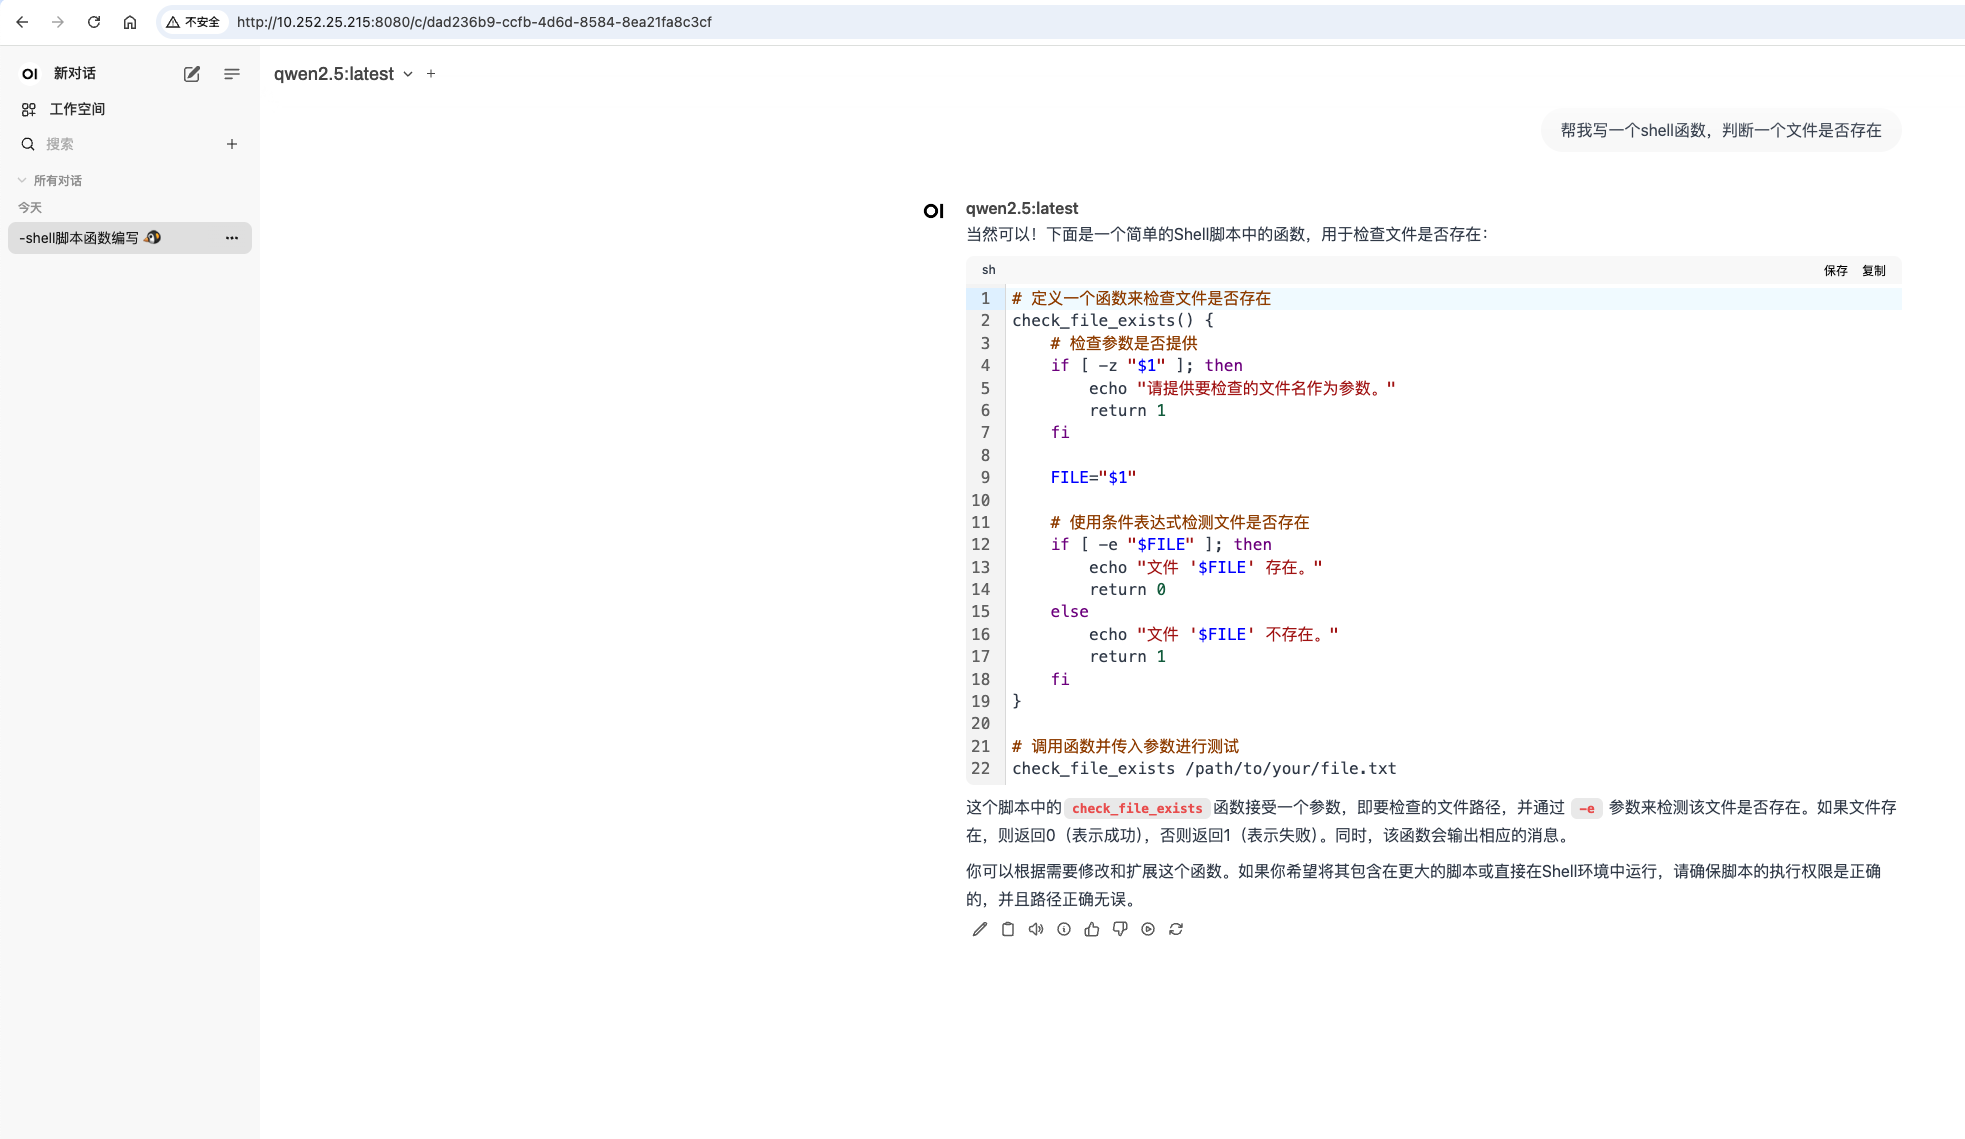Copy the response with the clipboard icon
This screenshot has height=1139, width=1965.
point(1007,929)
